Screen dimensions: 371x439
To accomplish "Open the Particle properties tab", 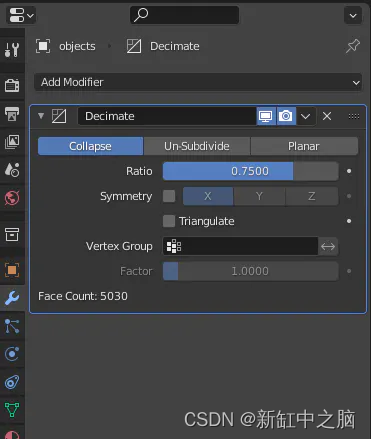I will (x=12, y=326).
